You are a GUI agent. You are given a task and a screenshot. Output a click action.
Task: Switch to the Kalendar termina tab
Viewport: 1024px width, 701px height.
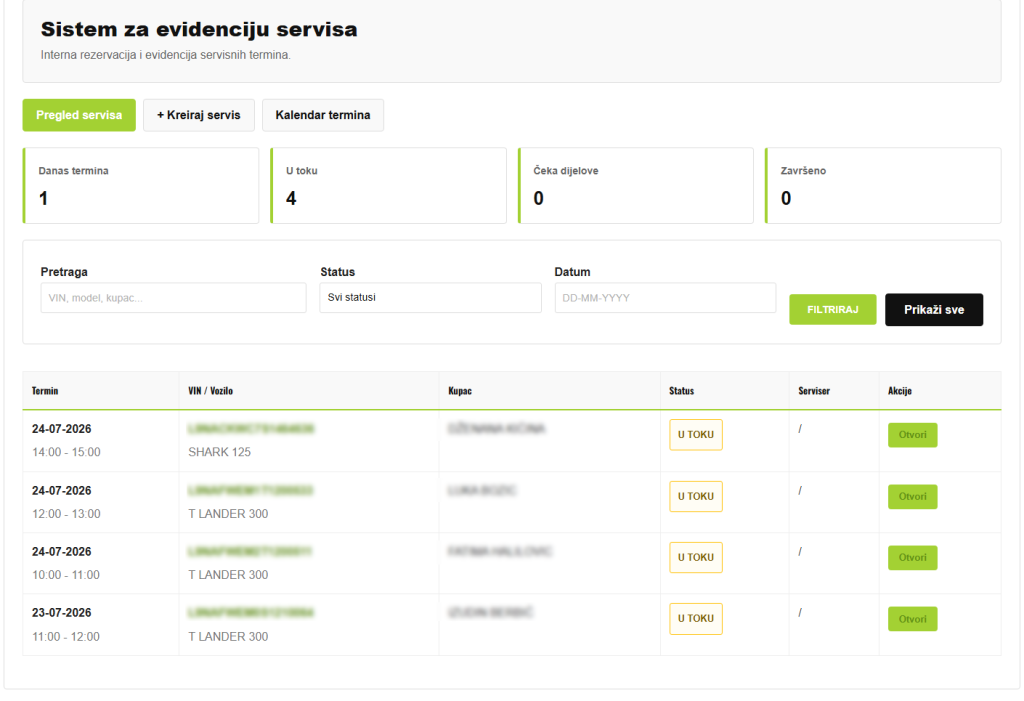click(323, 115)
